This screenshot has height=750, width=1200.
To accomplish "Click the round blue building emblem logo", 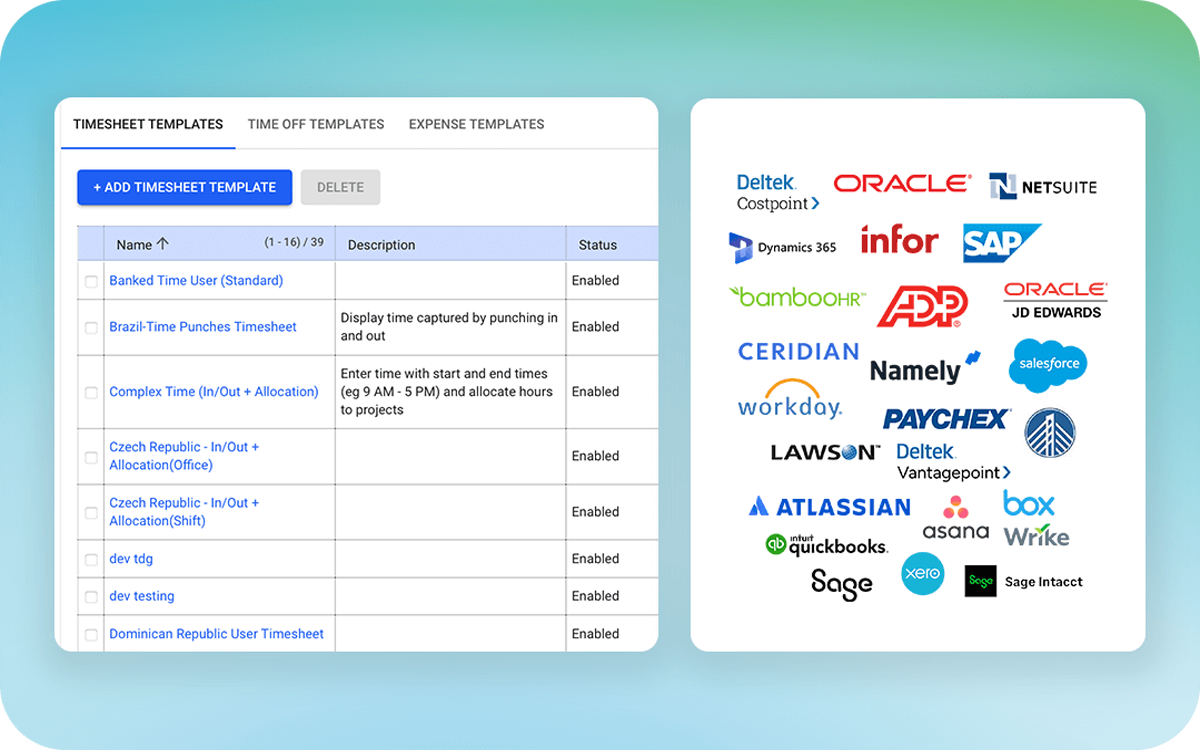I will point(1050,433).
